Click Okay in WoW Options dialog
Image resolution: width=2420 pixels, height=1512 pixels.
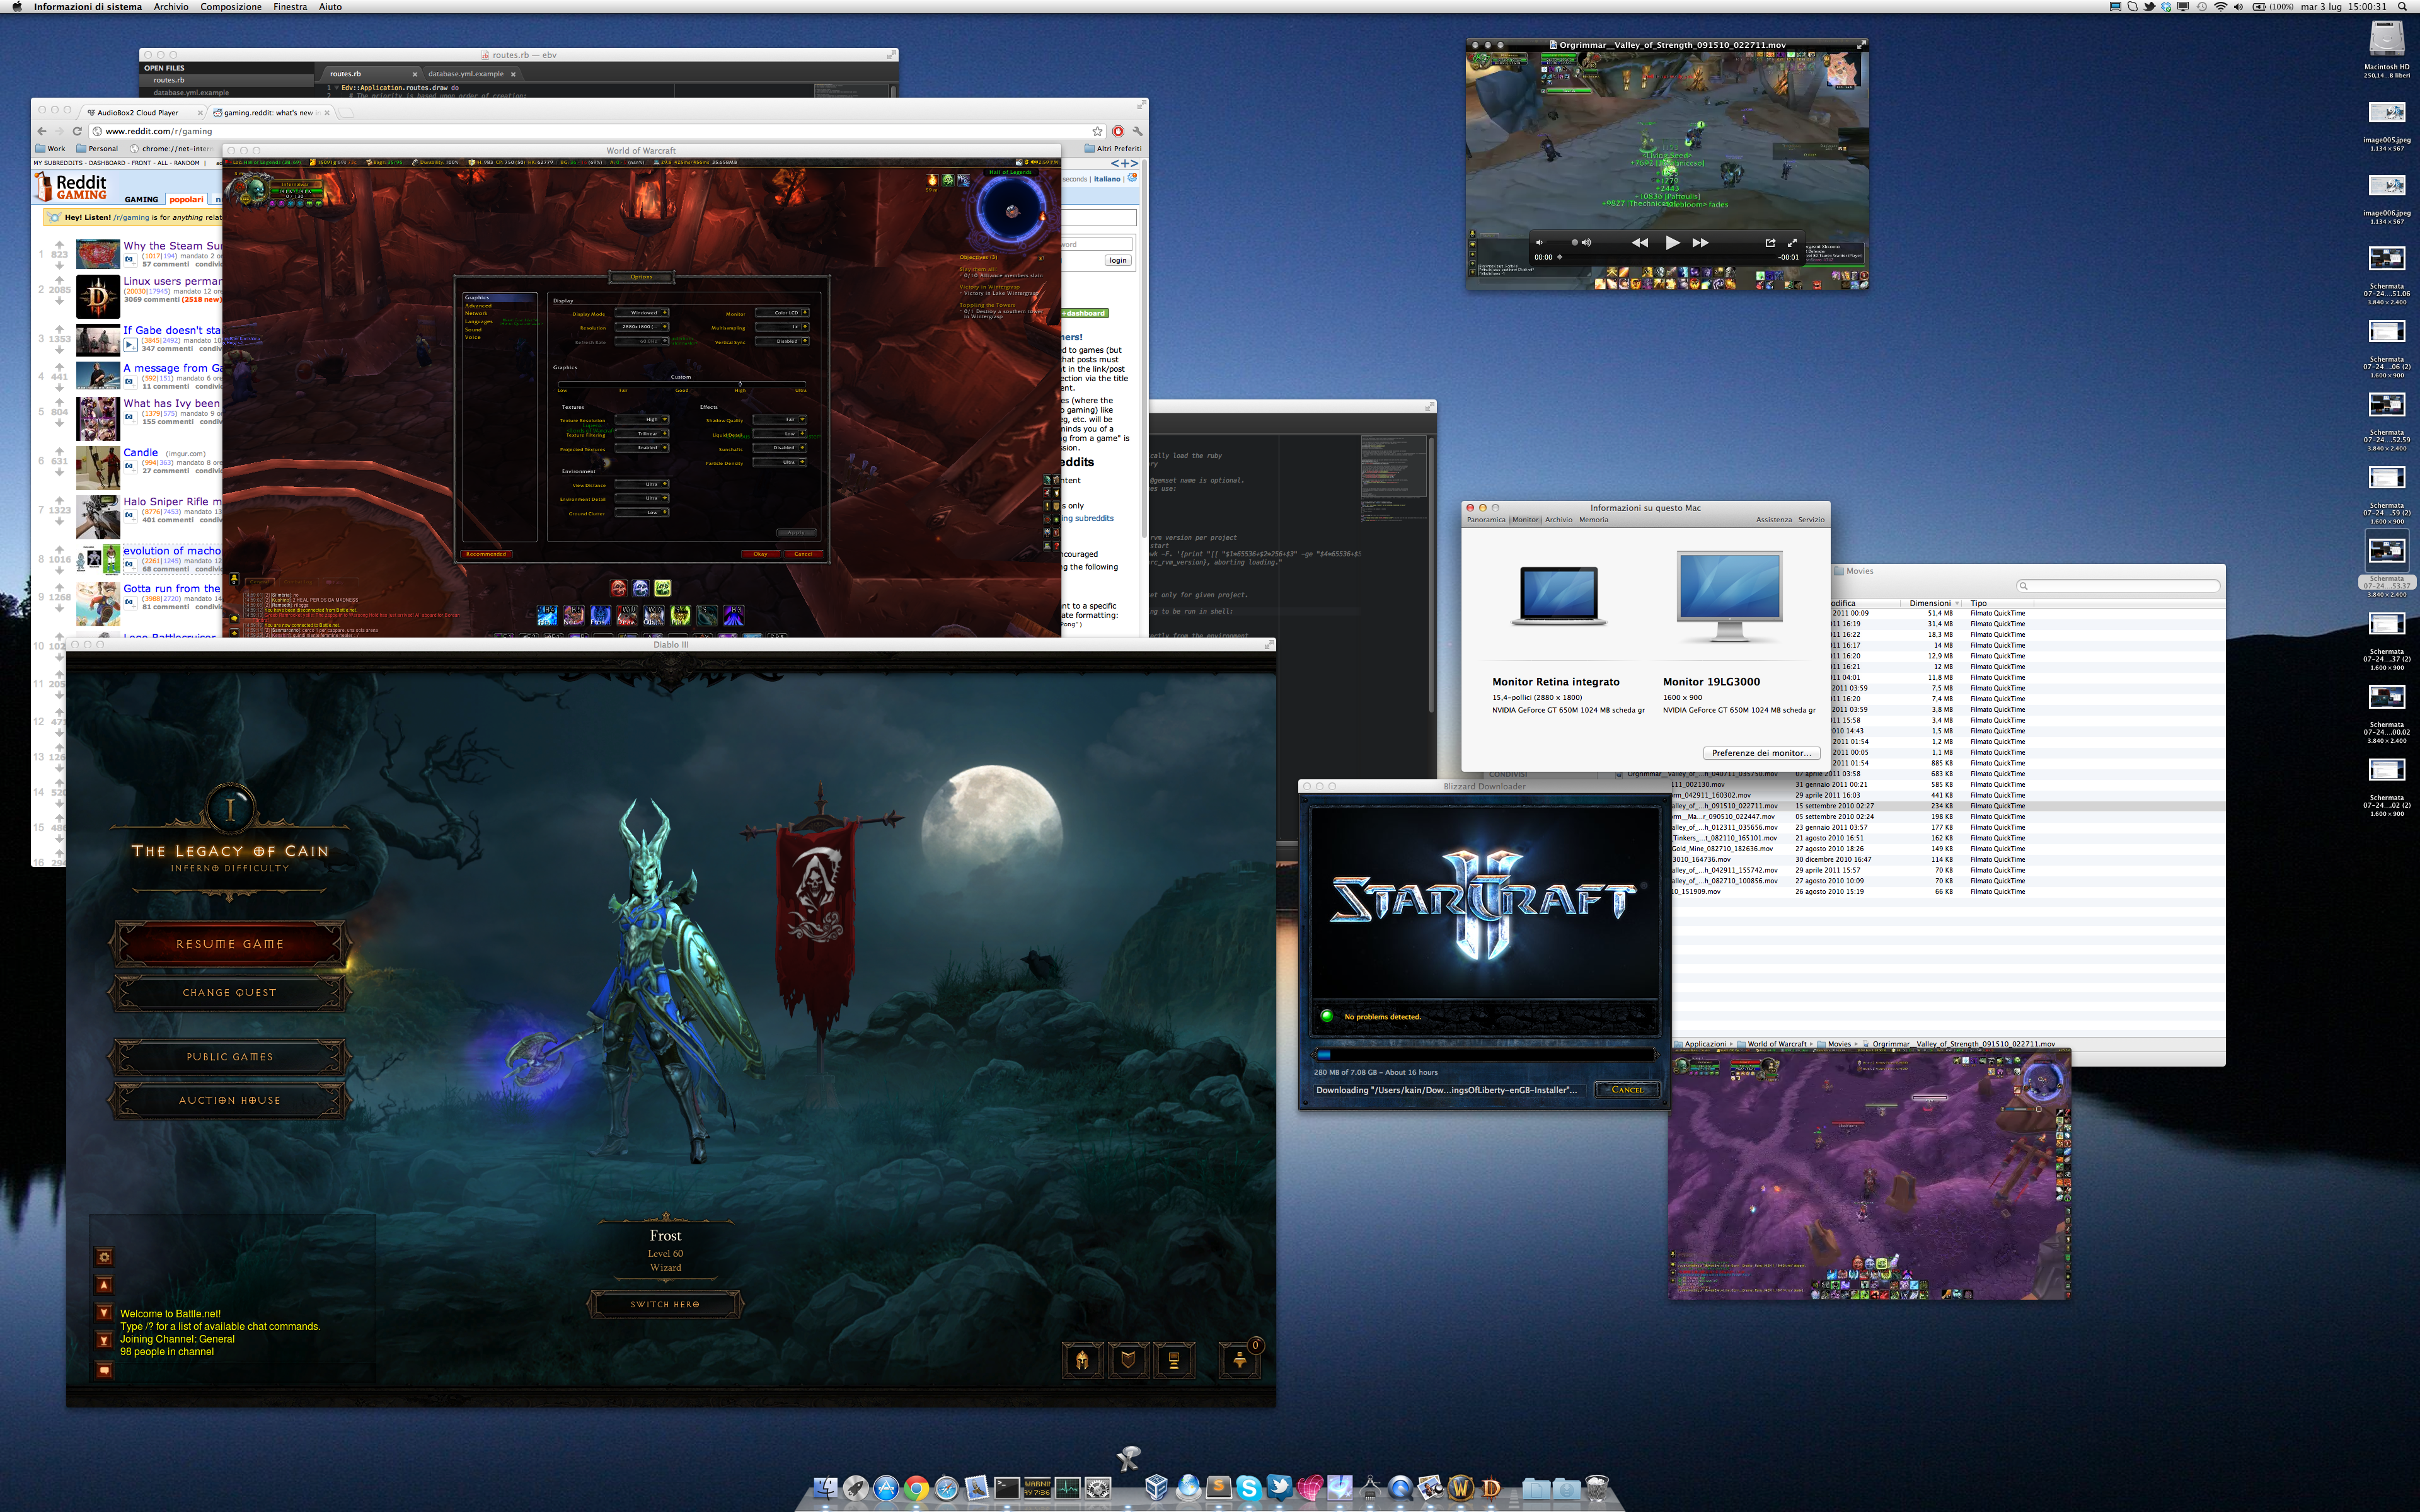761,554
